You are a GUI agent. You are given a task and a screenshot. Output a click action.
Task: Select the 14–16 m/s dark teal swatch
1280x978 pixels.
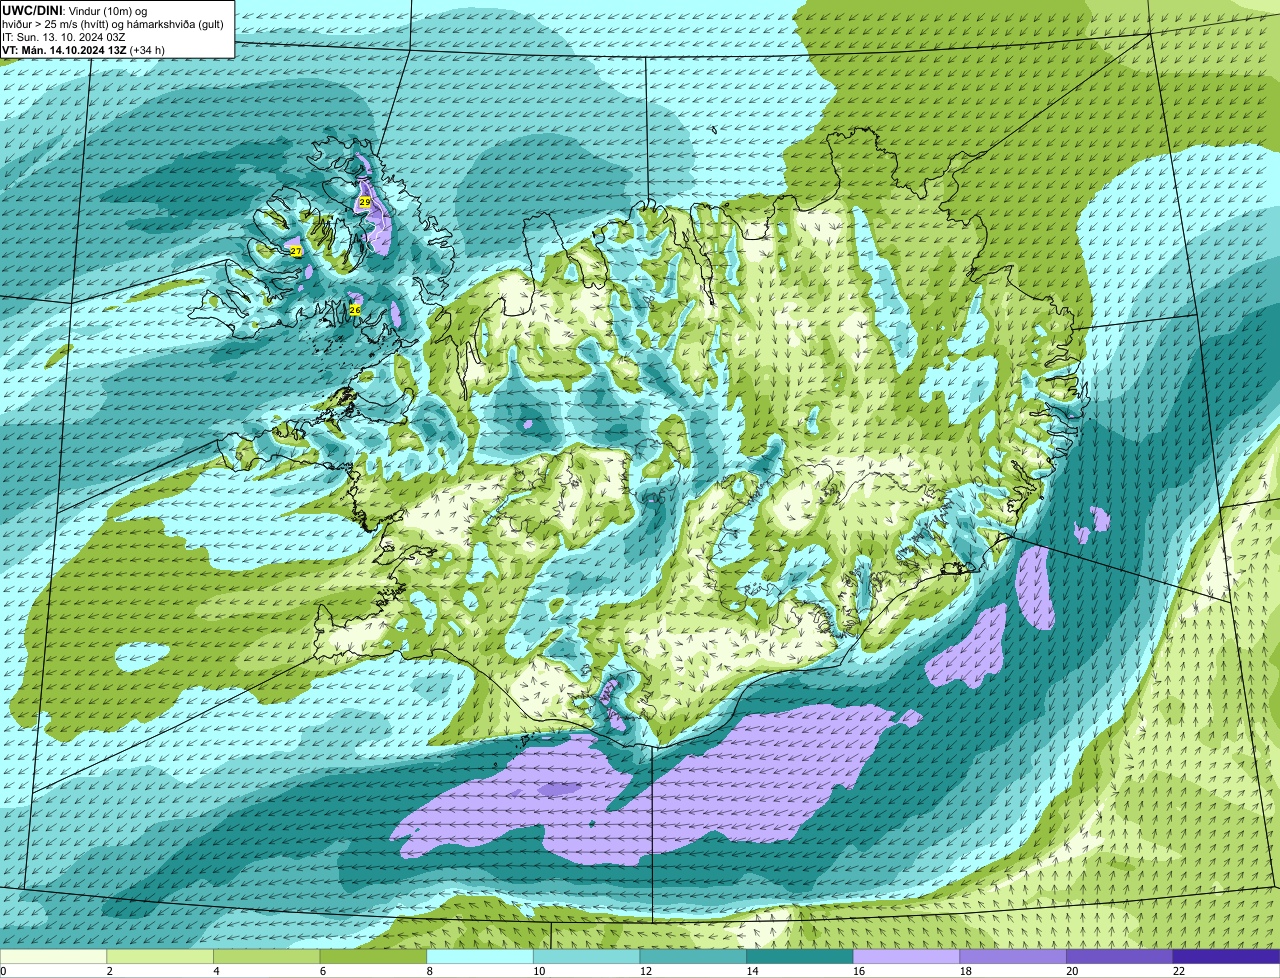[799, 957]
